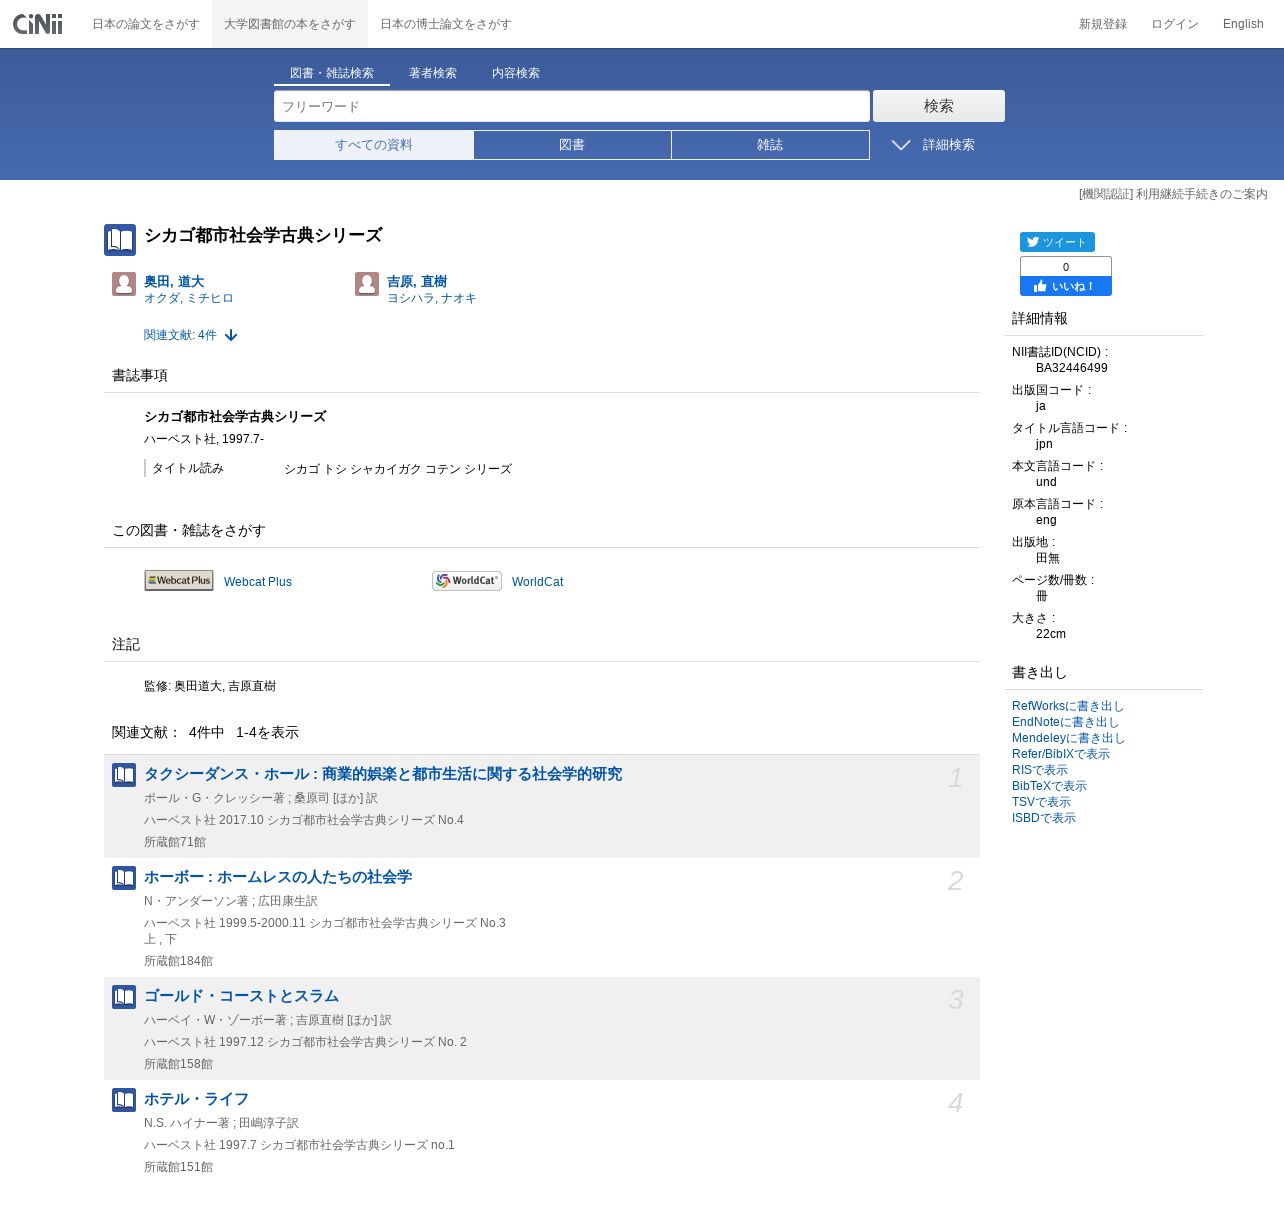Click the Twitter ツイート button
The image size is (1284, 1215).
click(x=1057, y=242)
